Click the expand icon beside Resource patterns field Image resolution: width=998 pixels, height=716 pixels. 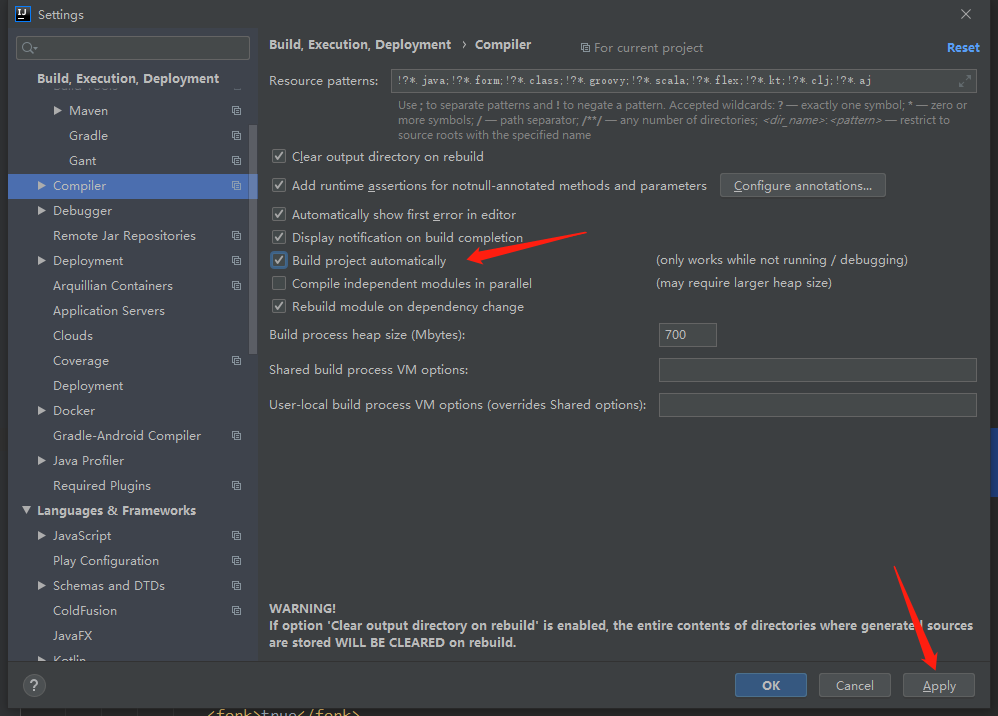(966, 80)
